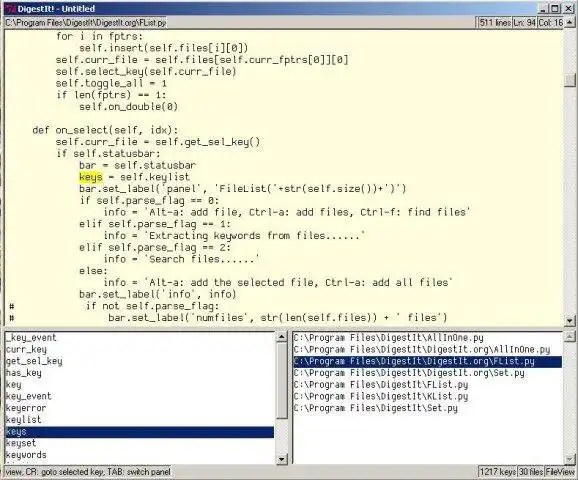Click the 'Extracting keywords from files' line
Viewport: 578px width, 480px height.
point(234,236)
